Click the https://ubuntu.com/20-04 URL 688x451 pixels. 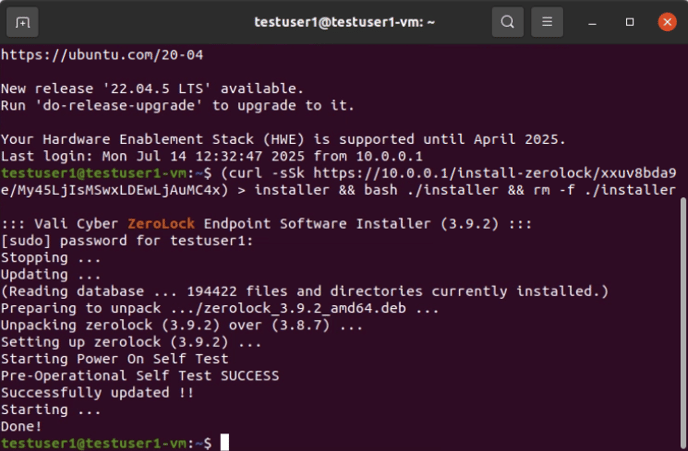pyautogui.click(x=102, y=55)
